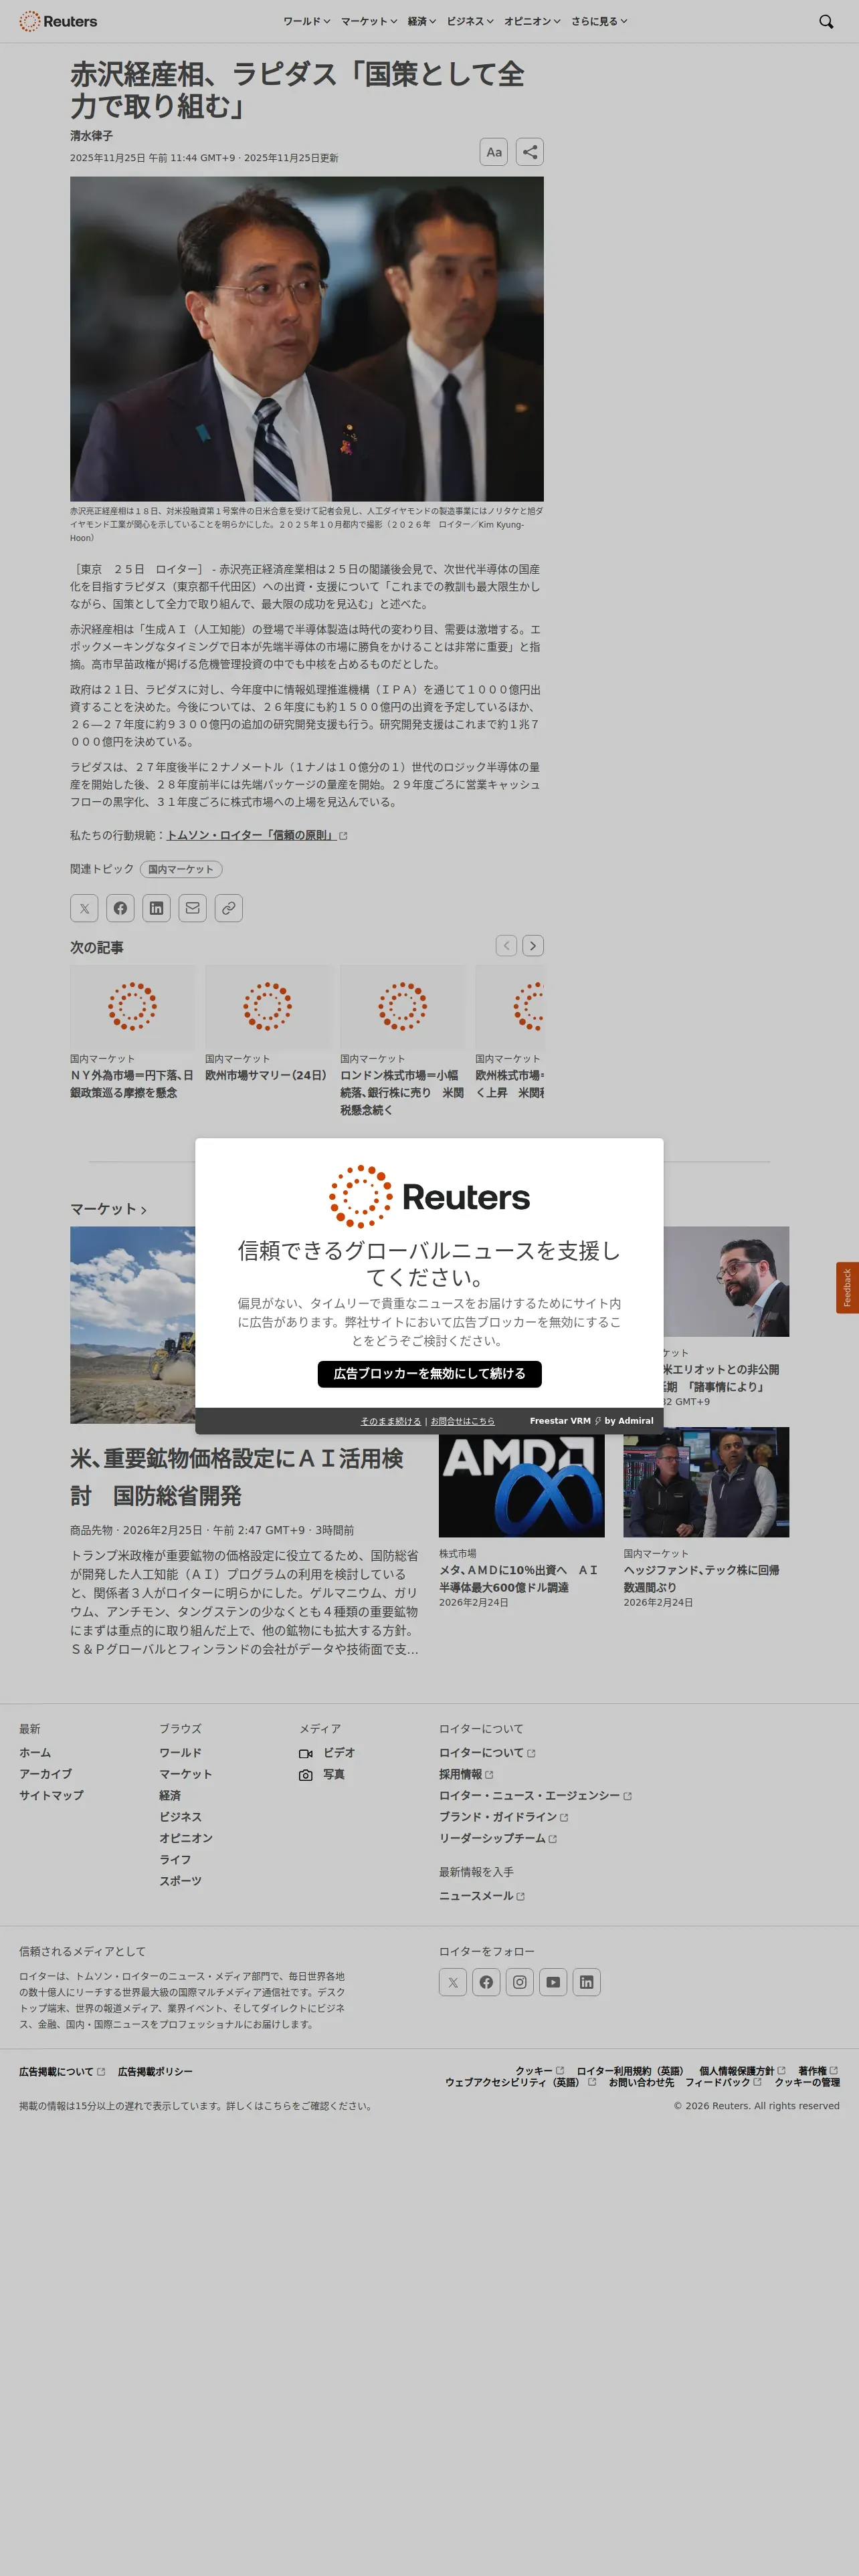Open サイトマップ in footer
This screenshot has width=859, height=2576.
point(51,1795)
